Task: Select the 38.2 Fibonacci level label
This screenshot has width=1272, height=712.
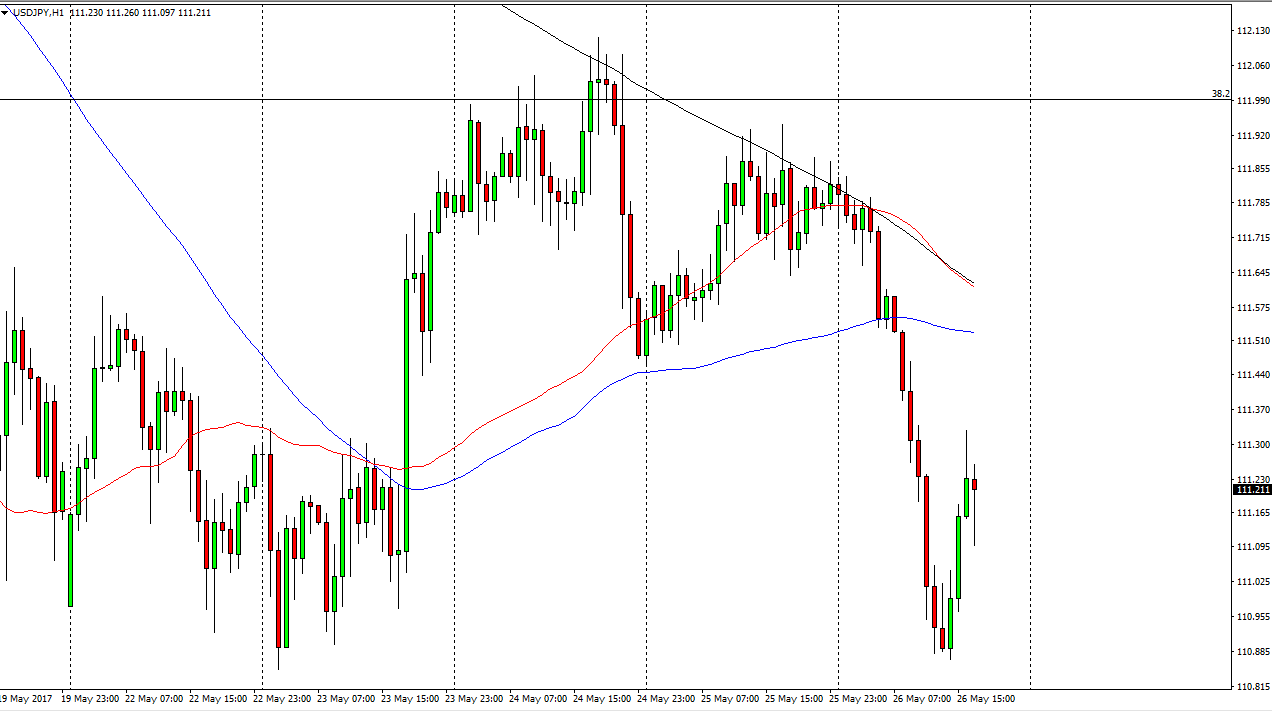Action: pyautogui.click(x=1220, y=94)
